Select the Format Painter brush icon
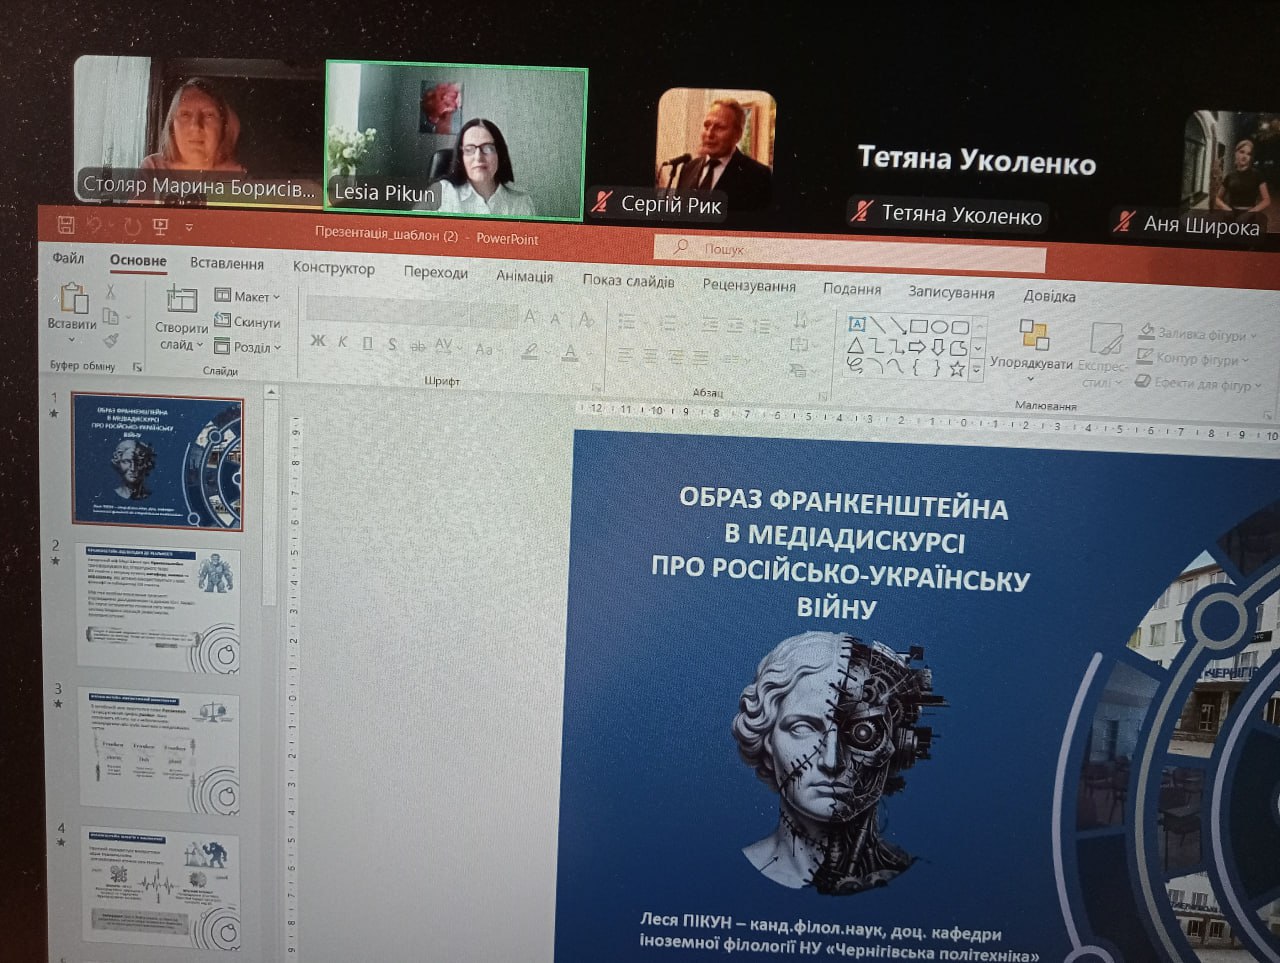The height and width of the screenshot is (963, 1280). pos(111,341)
